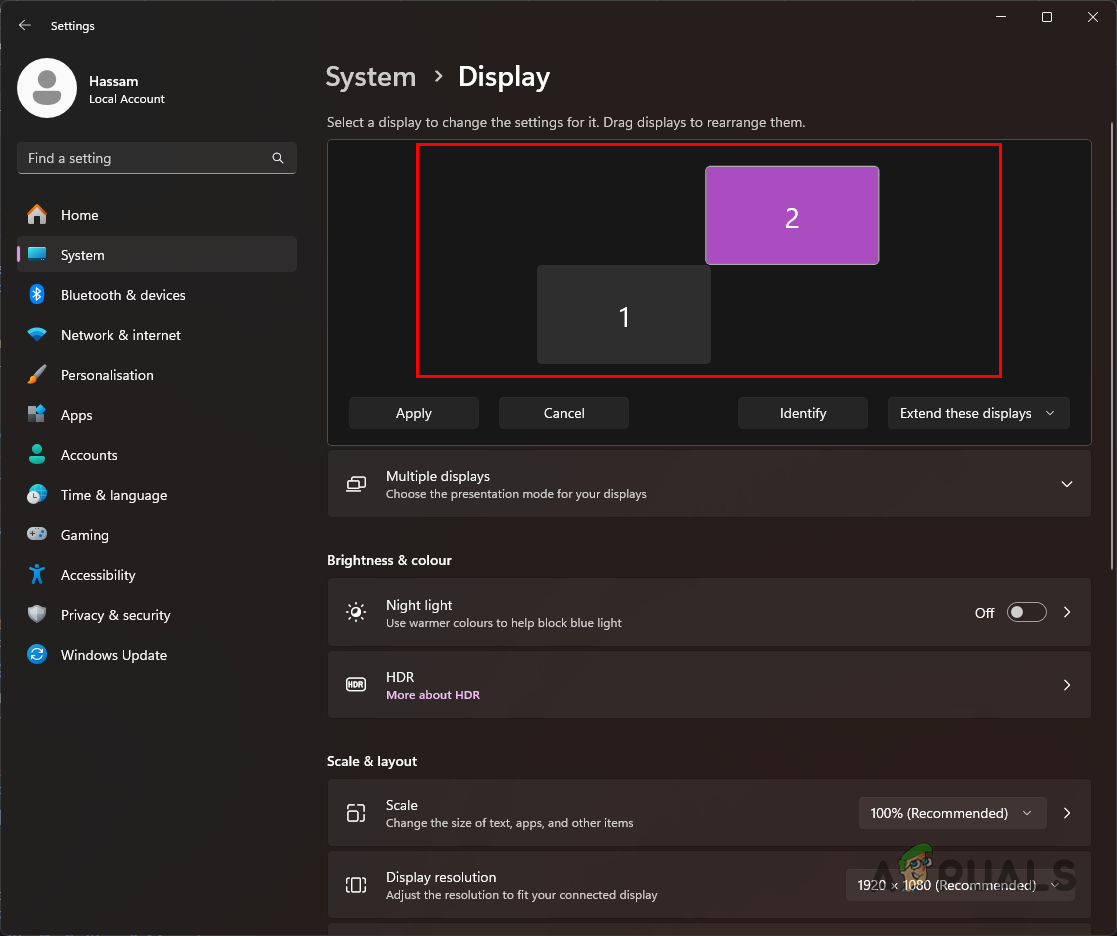This screenshot has width=1117, height=936.
Task: Open the Extend these displays dropdown
Action: click(x=978, y=413)
